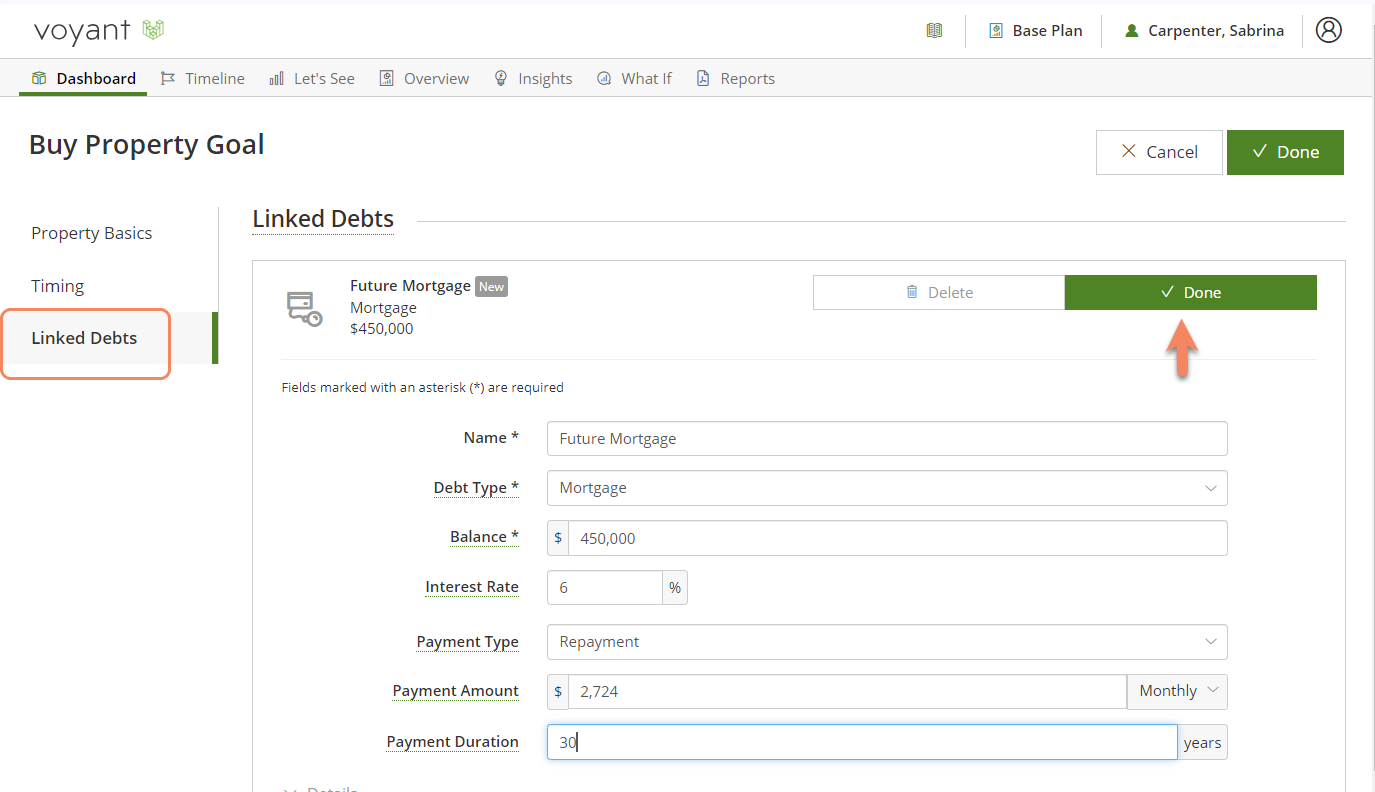
Task: Click the book icon in header
Action: (x=934, y=31)
